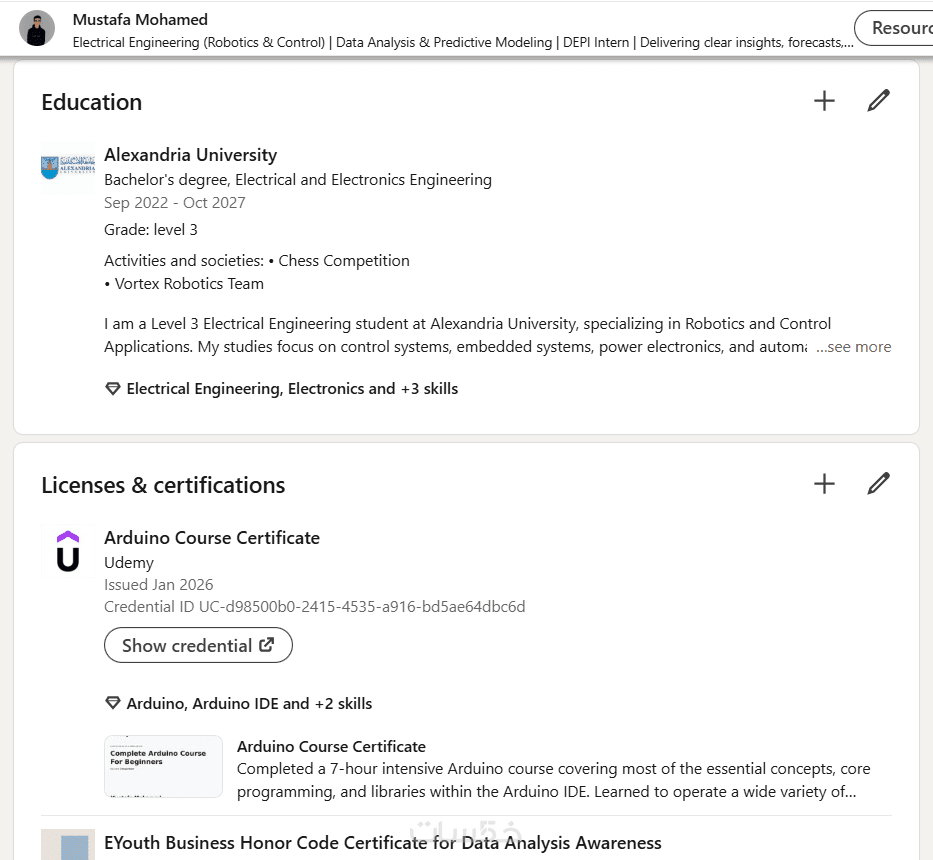Show Electrical Engineering, Electronics and +3 skills
933x860 pixels.
292,389
